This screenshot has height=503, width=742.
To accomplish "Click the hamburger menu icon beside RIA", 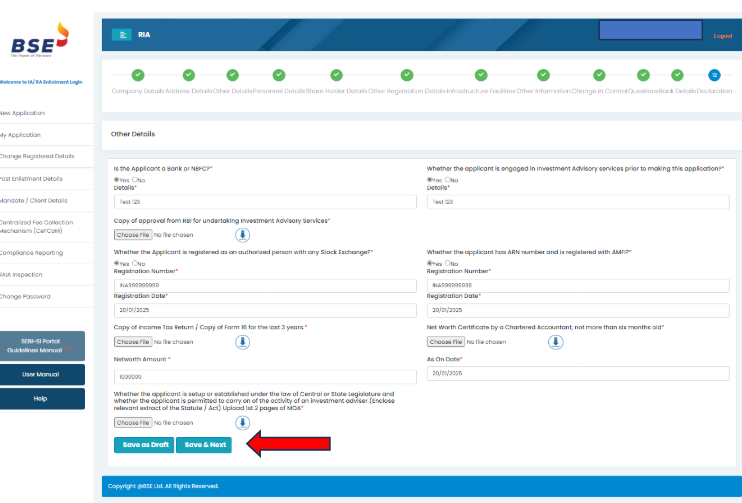I will point(121,35).
